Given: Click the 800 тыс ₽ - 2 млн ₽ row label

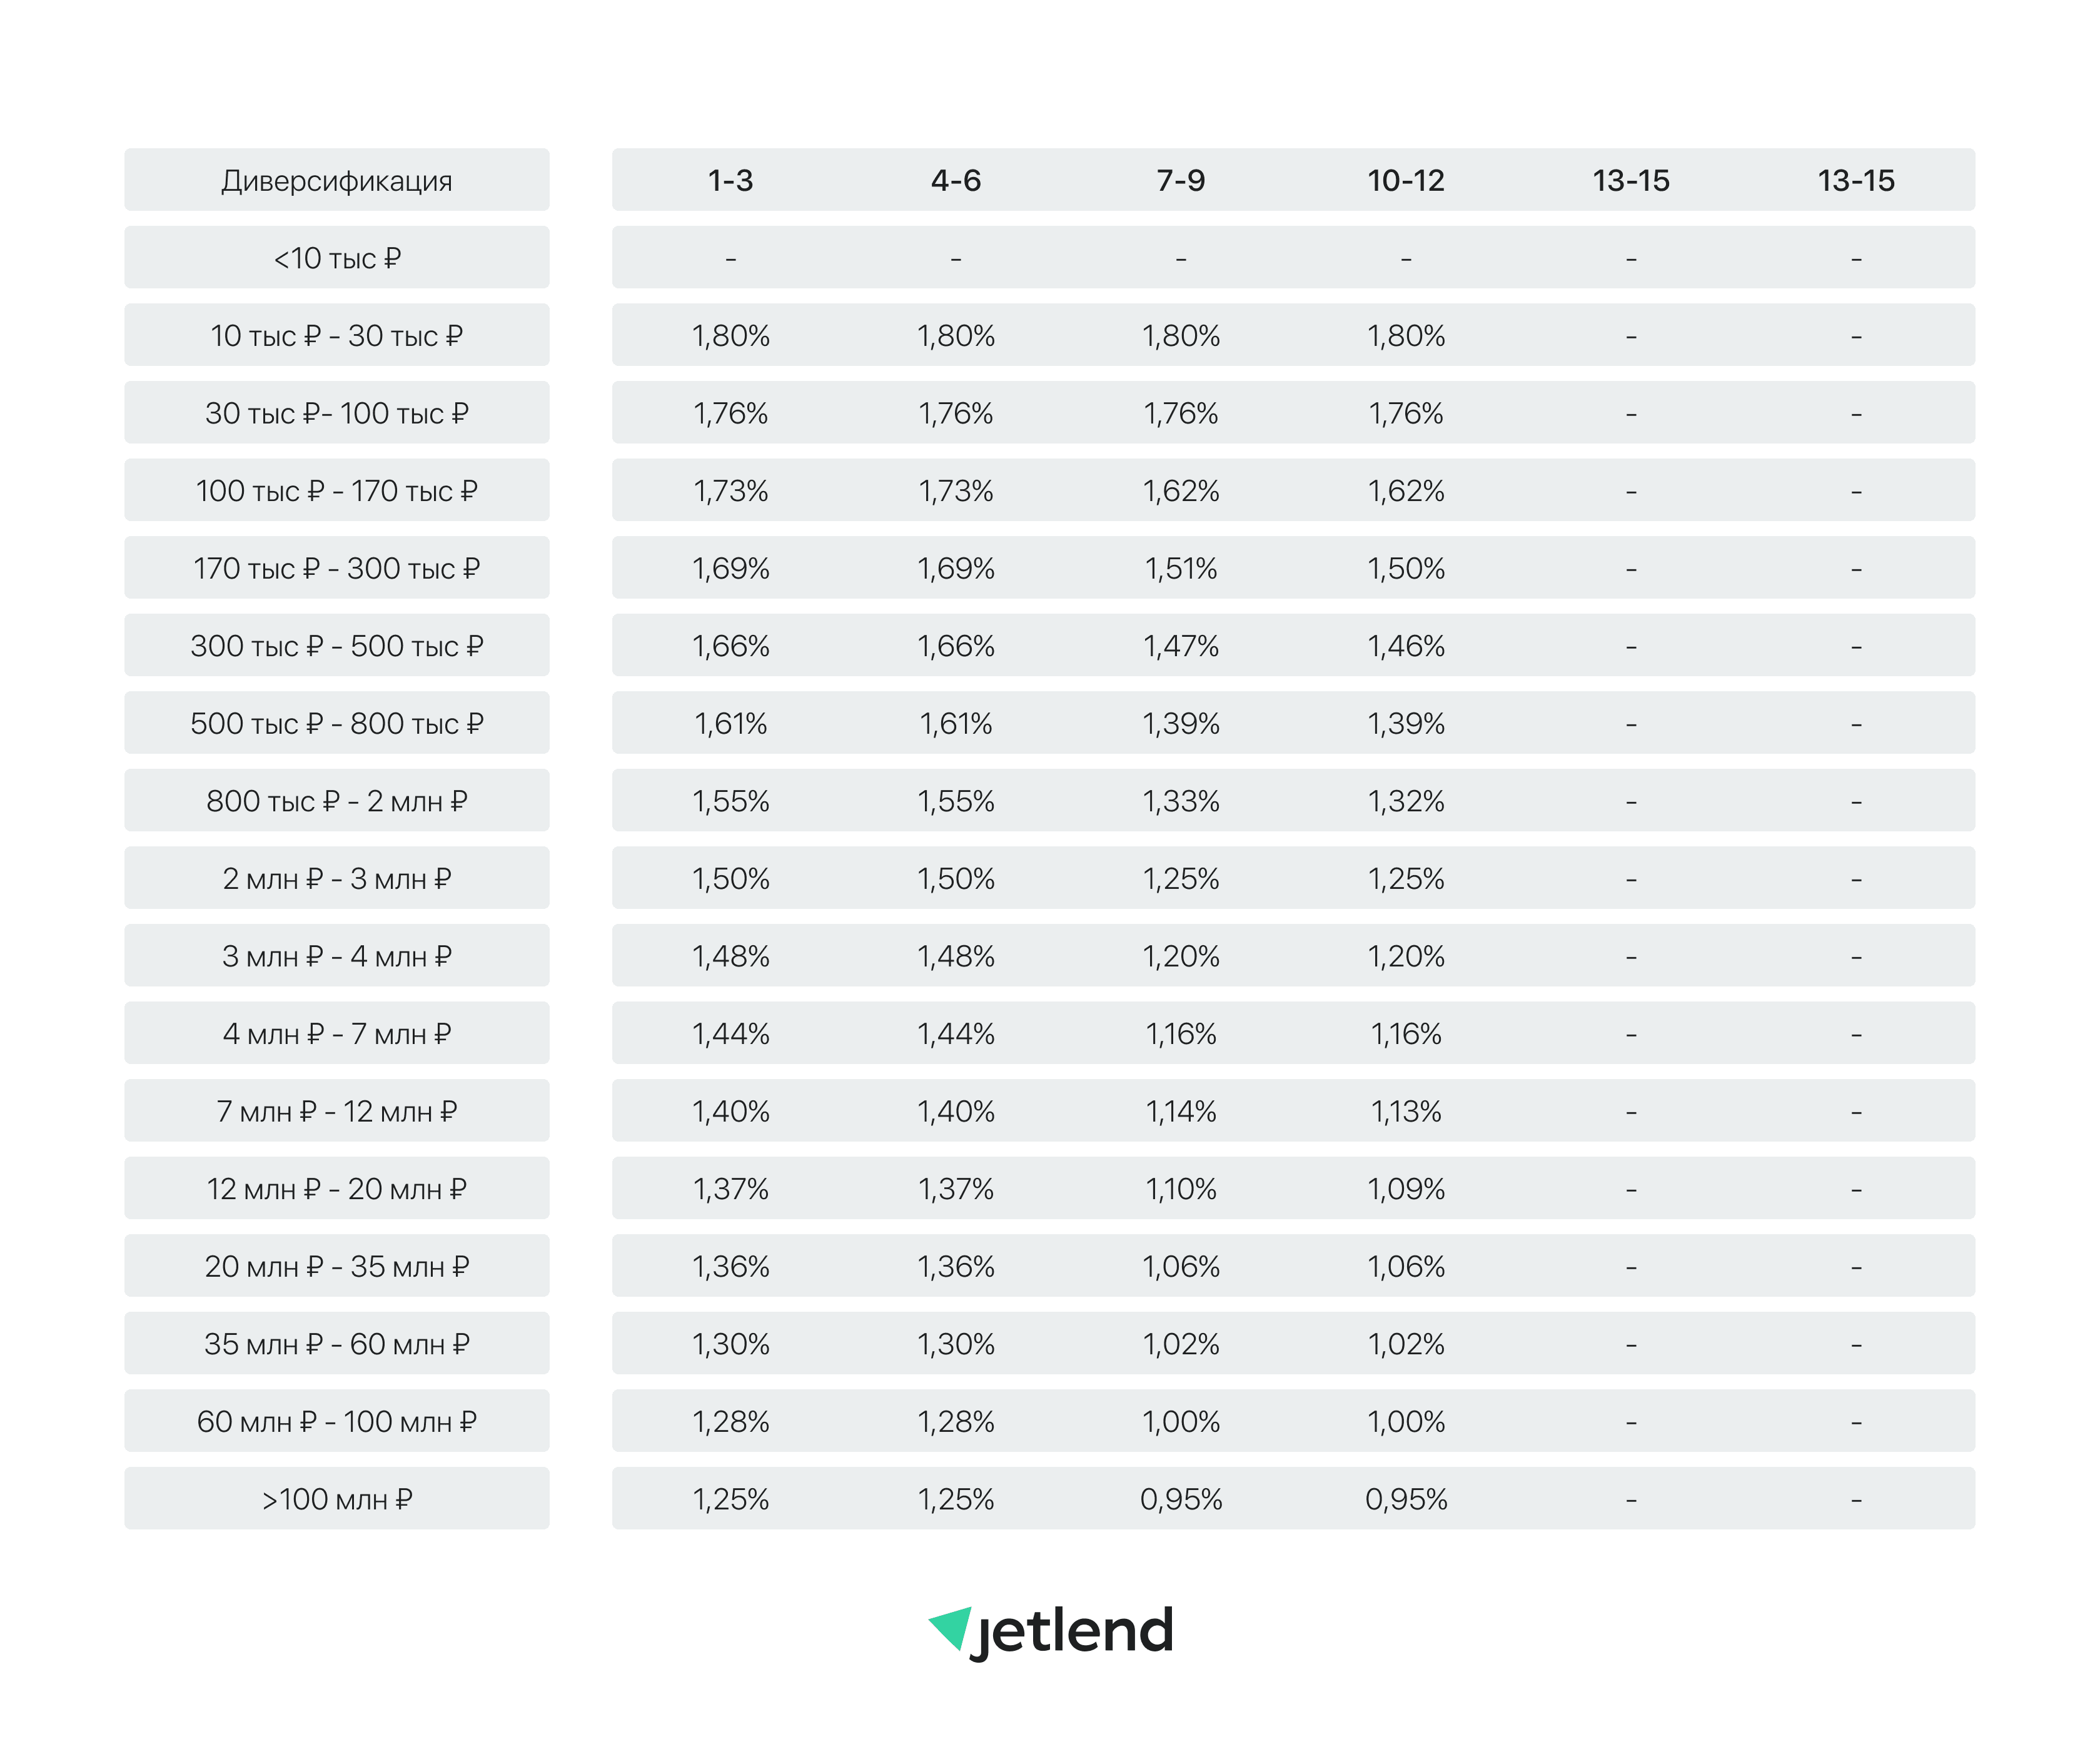Looking at the screenshot, I should click(337, 801).
